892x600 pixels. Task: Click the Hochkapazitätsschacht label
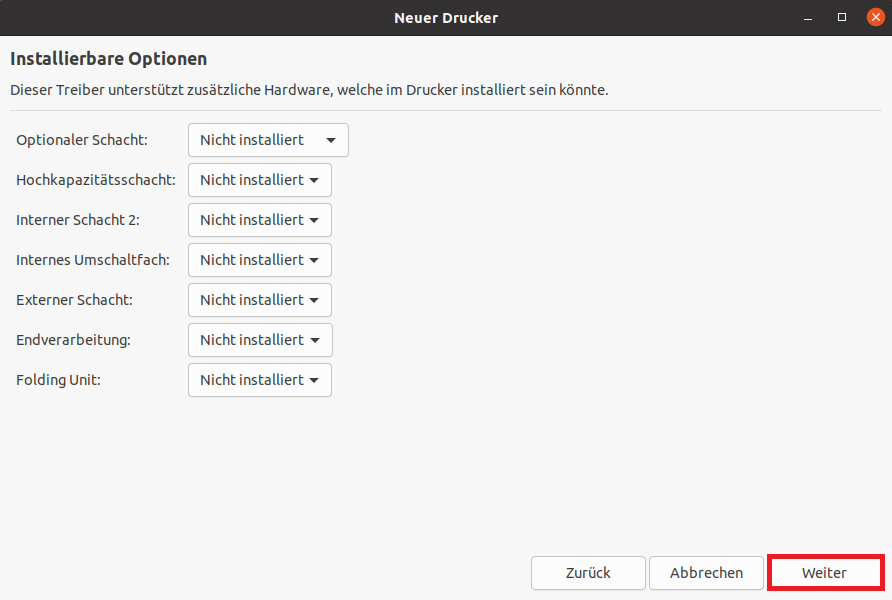point(96,180)
